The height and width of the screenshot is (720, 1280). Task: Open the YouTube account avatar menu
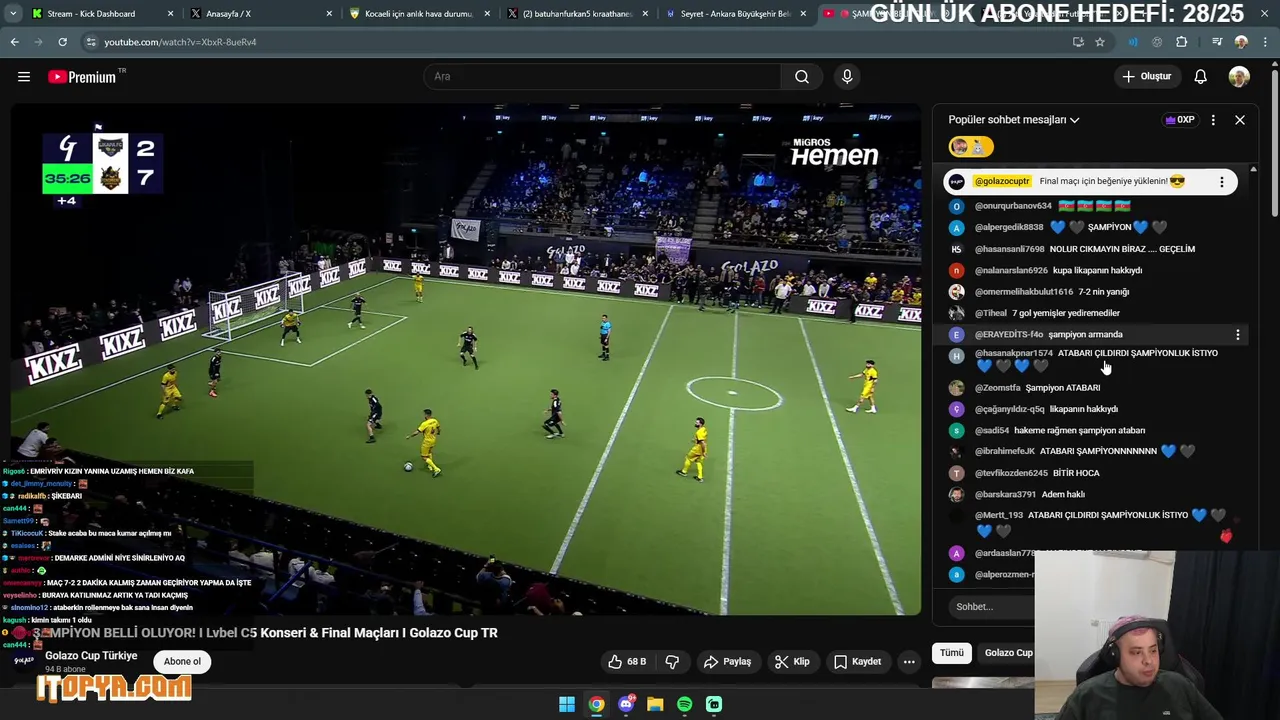point(1239,77)
